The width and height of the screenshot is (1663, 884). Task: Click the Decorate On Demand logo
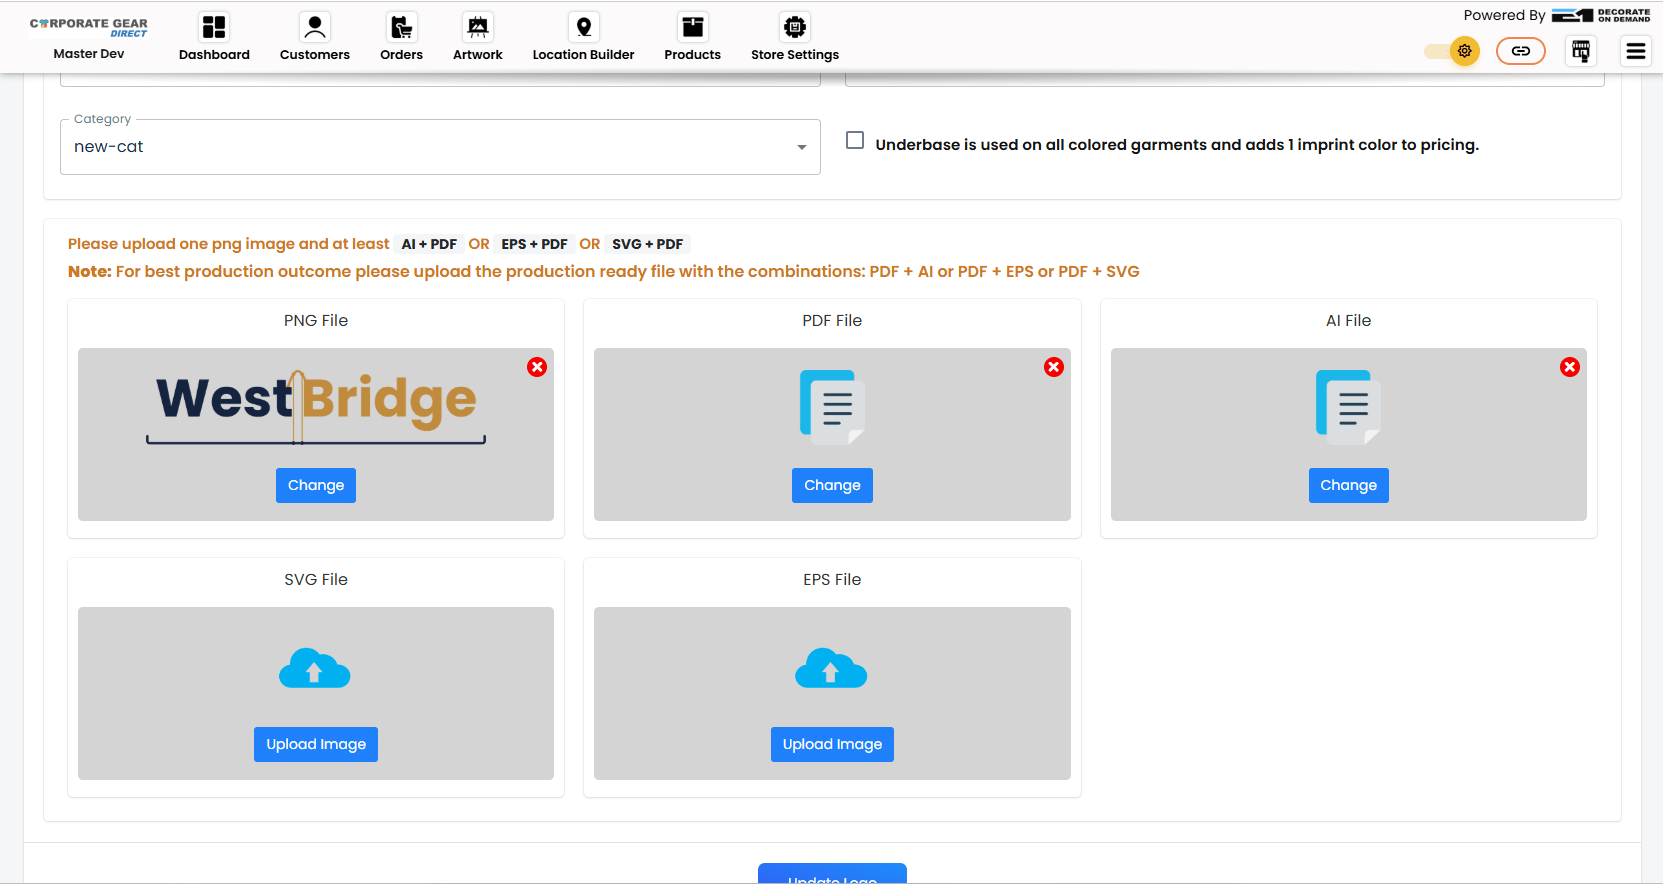click(x=1601, y=16)
